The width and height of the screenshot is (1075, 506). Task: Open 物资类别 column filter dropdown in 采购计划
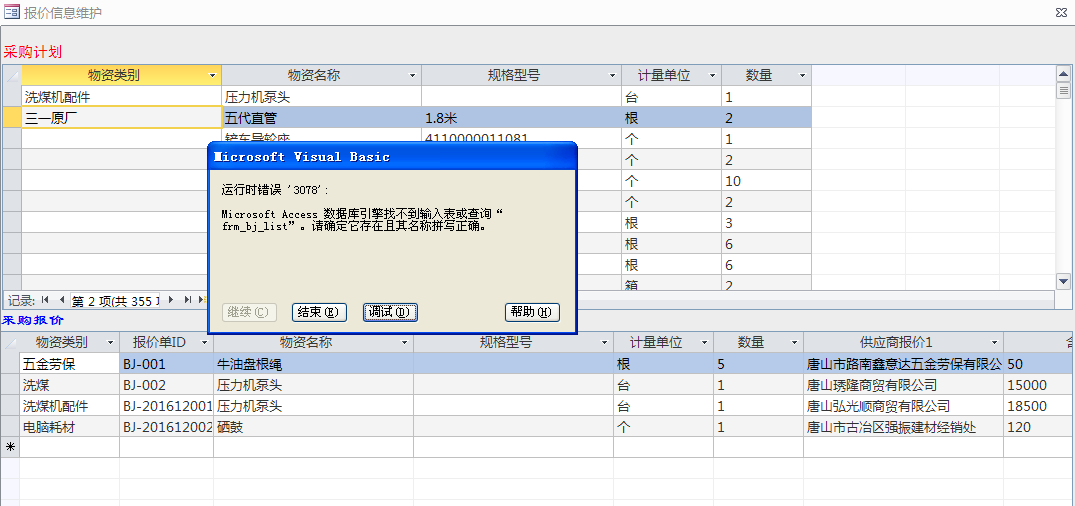212,76
